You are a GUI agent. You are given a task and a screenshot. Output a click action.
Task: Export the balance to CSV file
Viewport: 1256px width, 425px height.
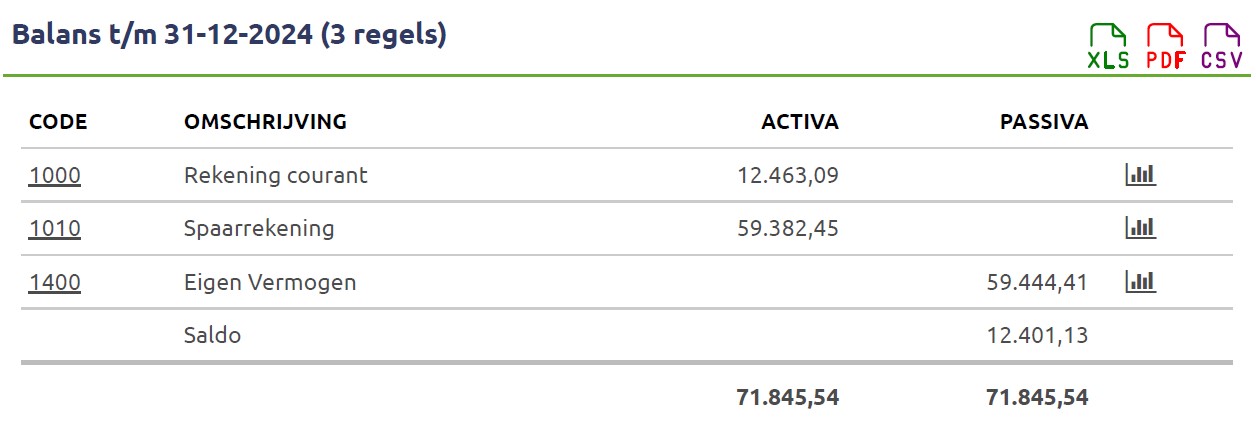click(1222, 47)
